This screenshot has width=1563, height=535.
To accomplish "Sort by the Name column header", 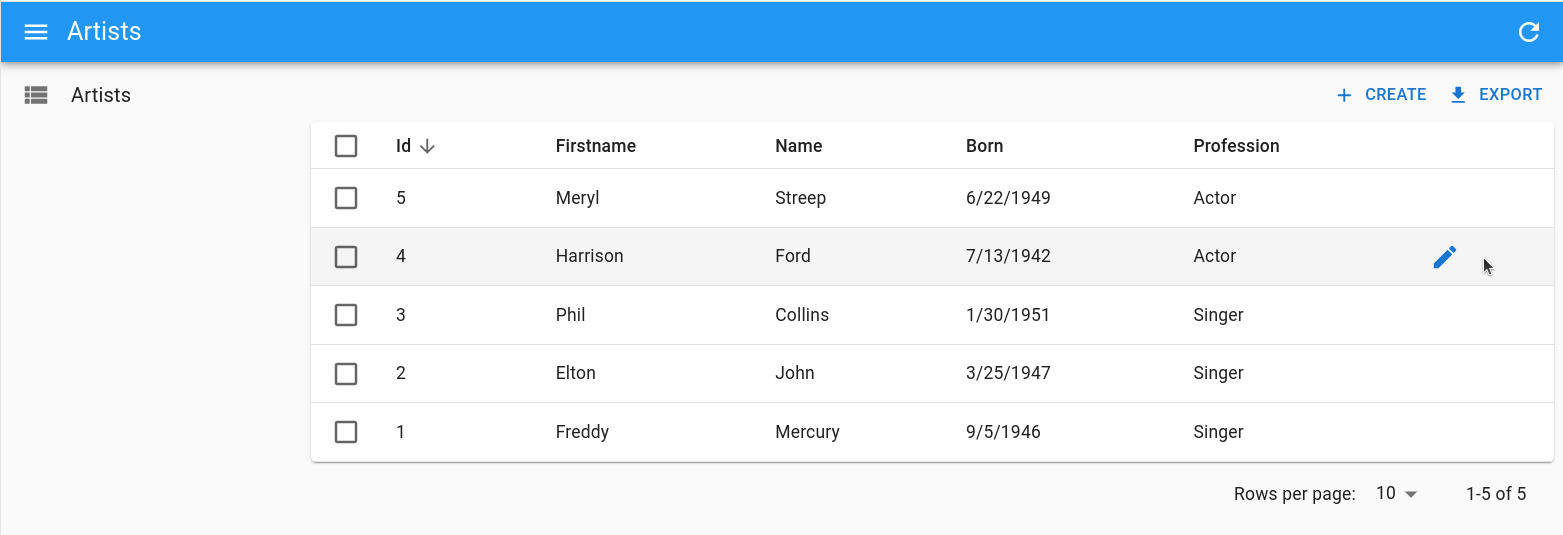I will coord(798,146).
